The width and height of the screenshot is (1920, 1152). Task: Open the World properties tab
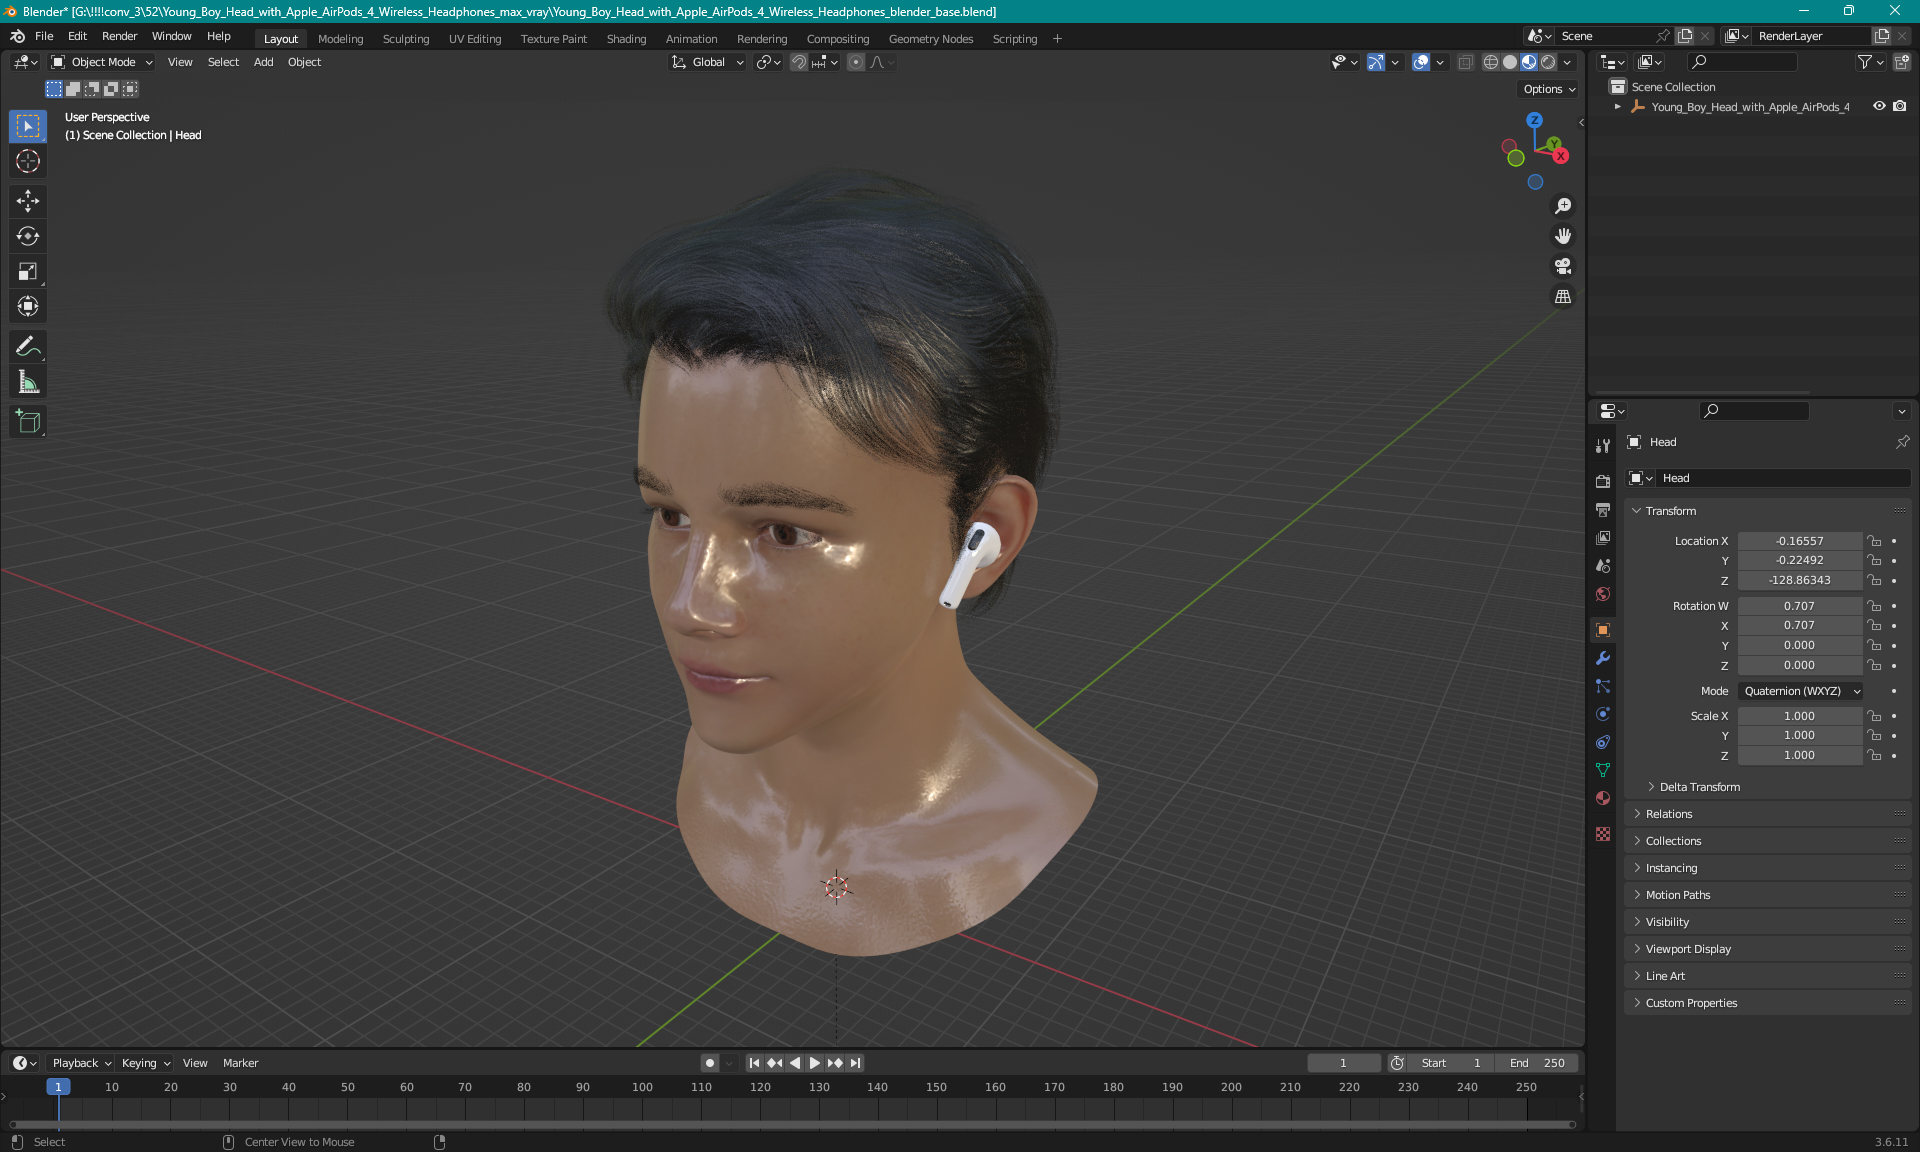1603,593
